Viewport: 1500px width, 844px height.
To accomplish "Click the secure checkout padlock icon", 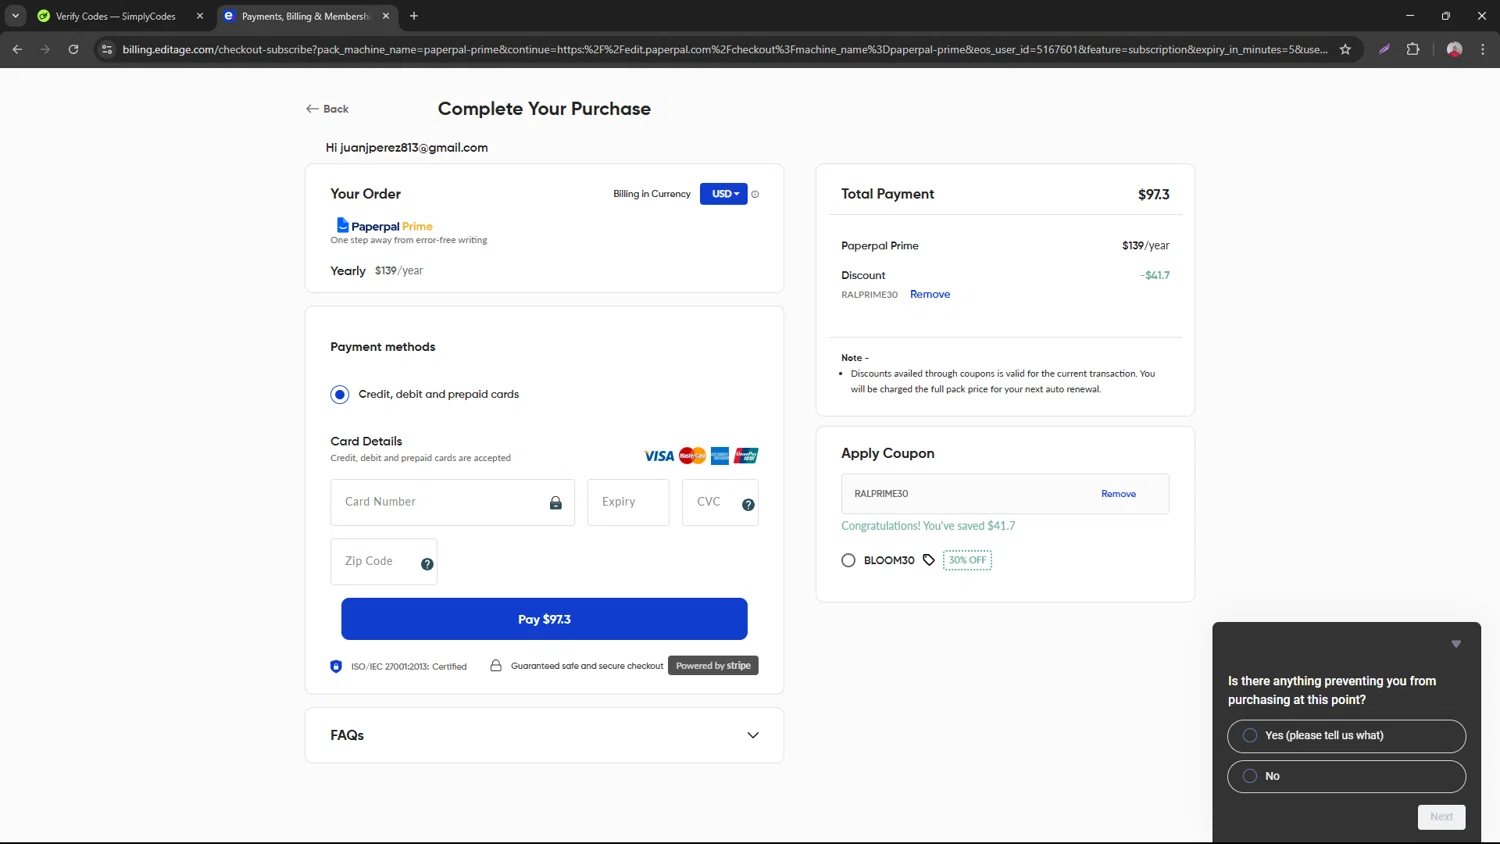I will [x=496, y=665].
